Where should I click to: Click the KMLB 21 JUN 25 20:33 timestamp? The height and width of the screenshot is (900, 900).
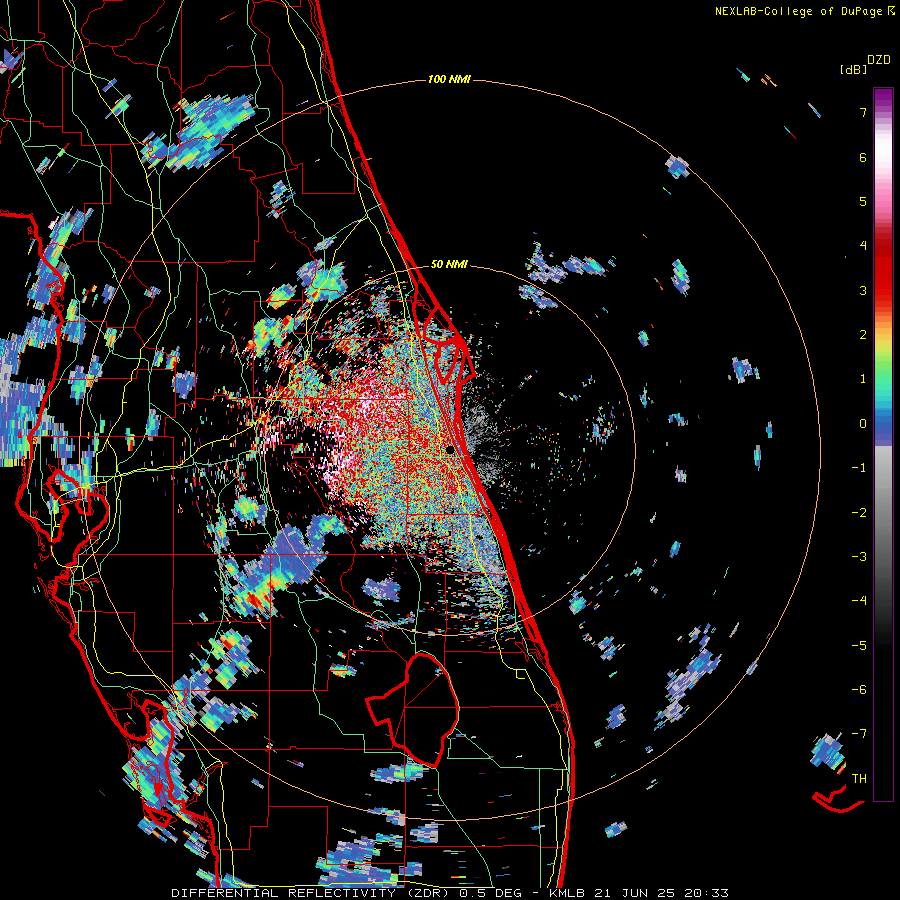click(x=639, y=893)
